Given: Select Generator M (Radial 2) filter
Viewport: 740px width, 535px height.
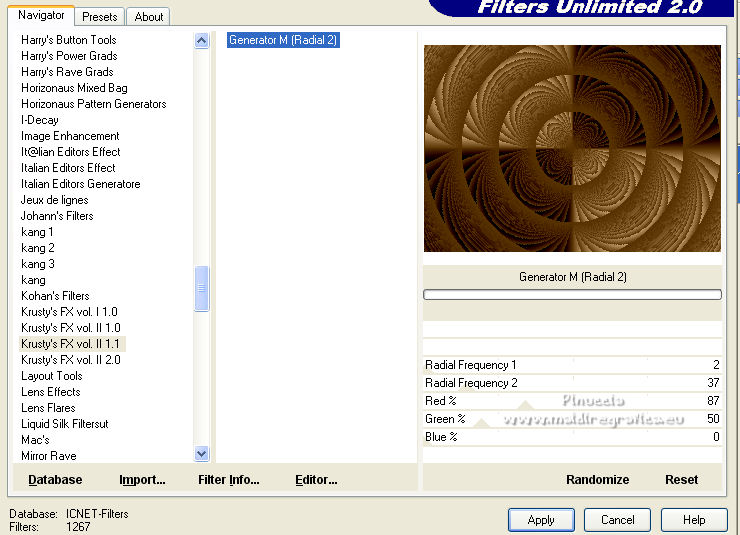Looking at the screenshot, I should [283, 40].
